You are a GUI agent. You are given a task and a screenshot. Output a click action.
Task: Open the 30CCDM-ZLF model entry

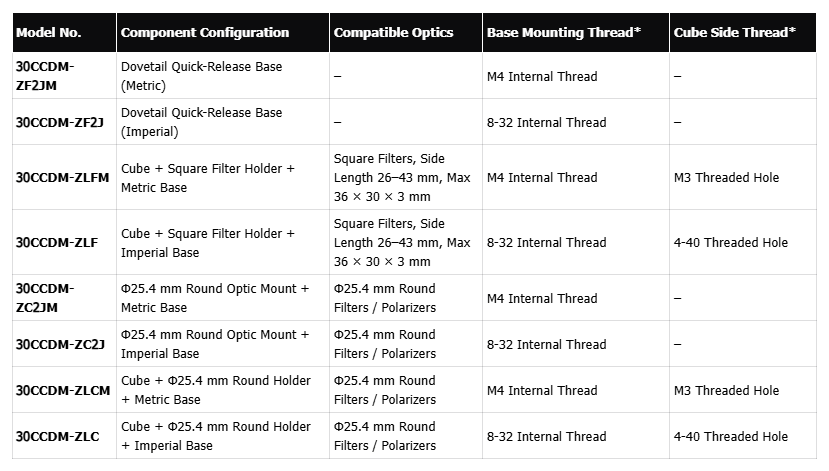point(58,242)
